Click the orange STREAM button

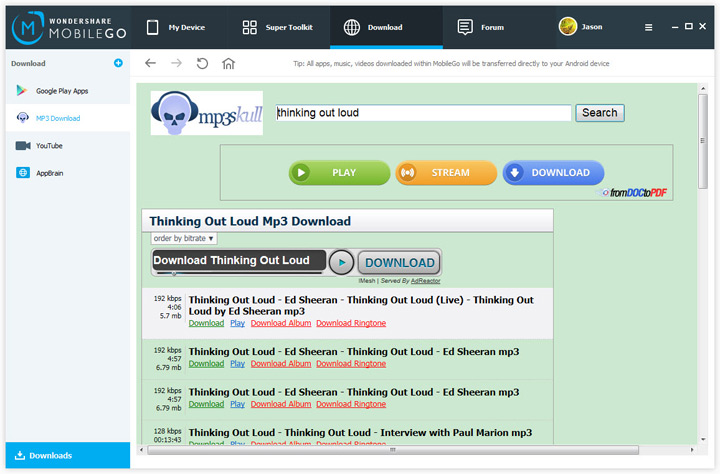pyautogui.click(x=446, y=173)
